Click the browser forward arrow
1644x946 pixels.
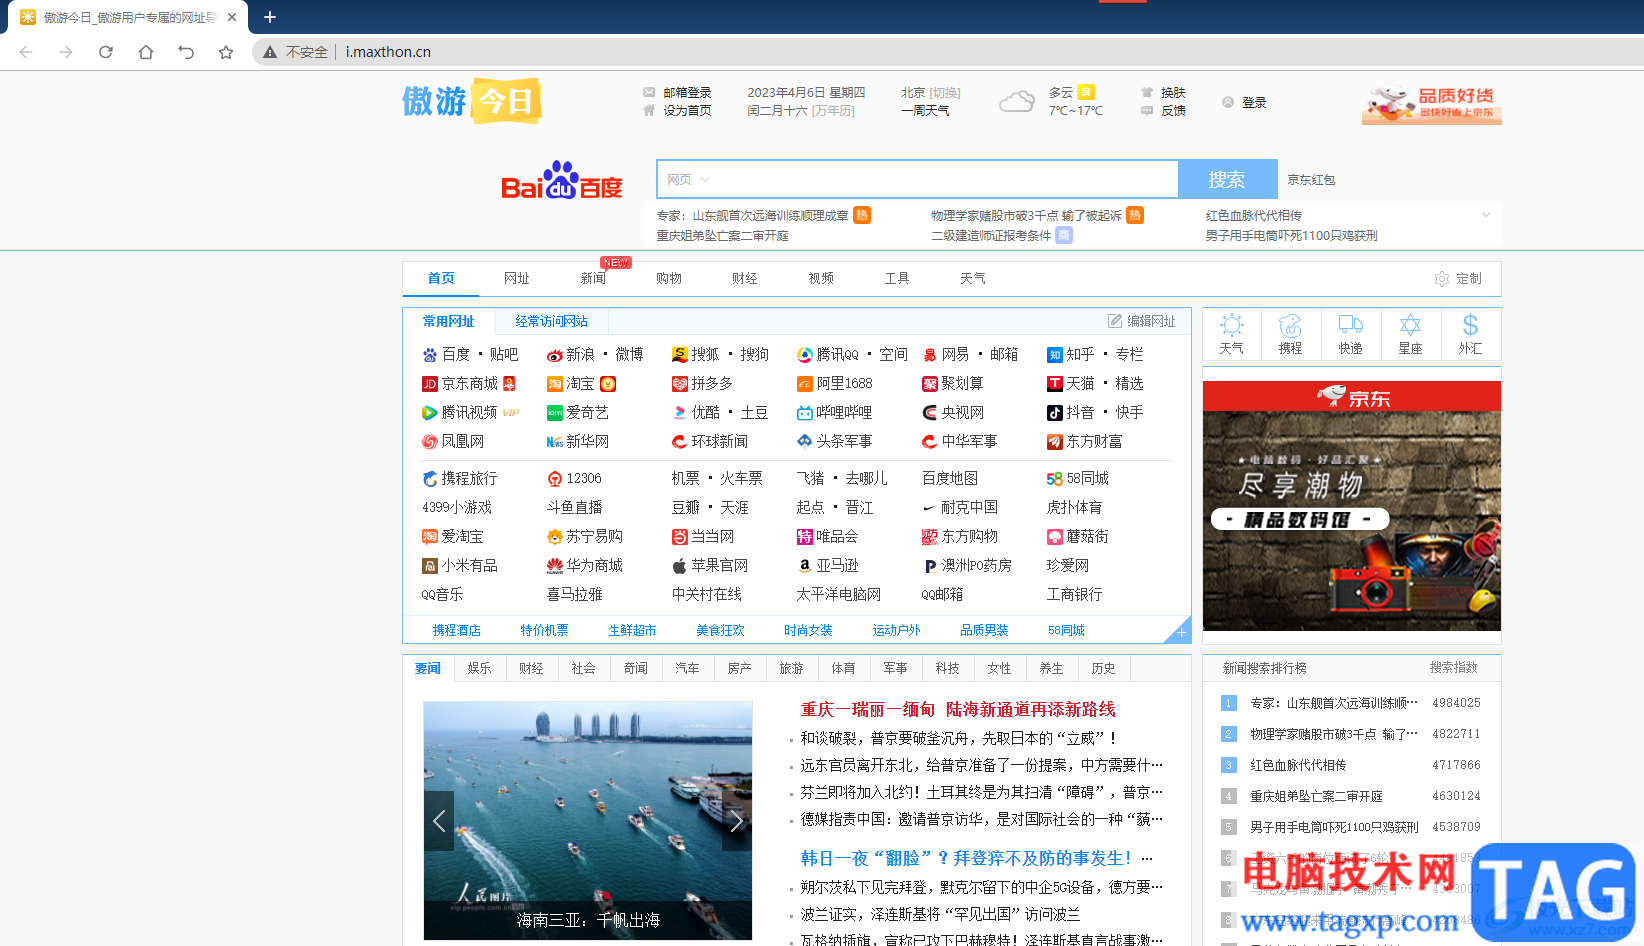[66, 52]
